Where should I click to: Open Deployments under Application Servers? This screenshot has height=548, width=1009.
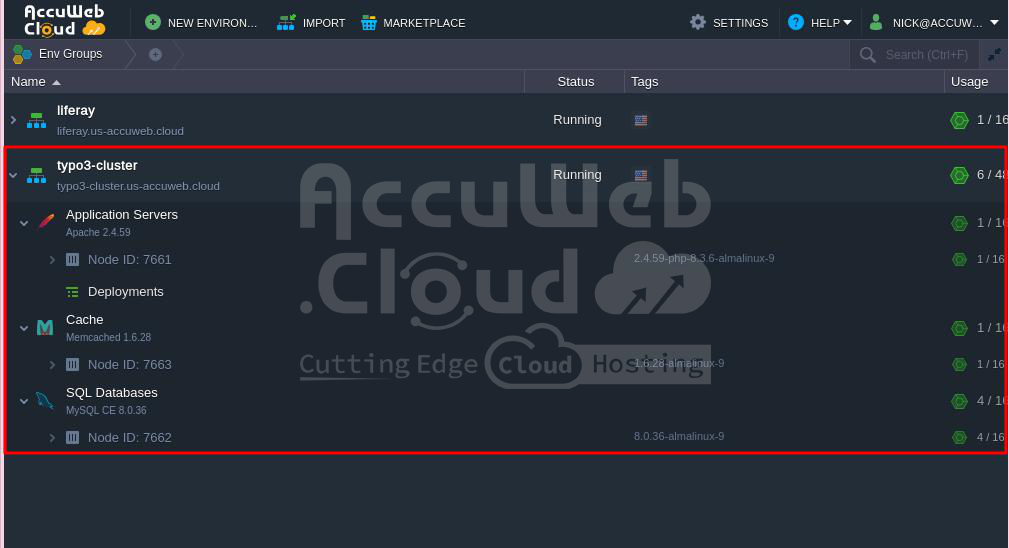[x=125, y=292]
